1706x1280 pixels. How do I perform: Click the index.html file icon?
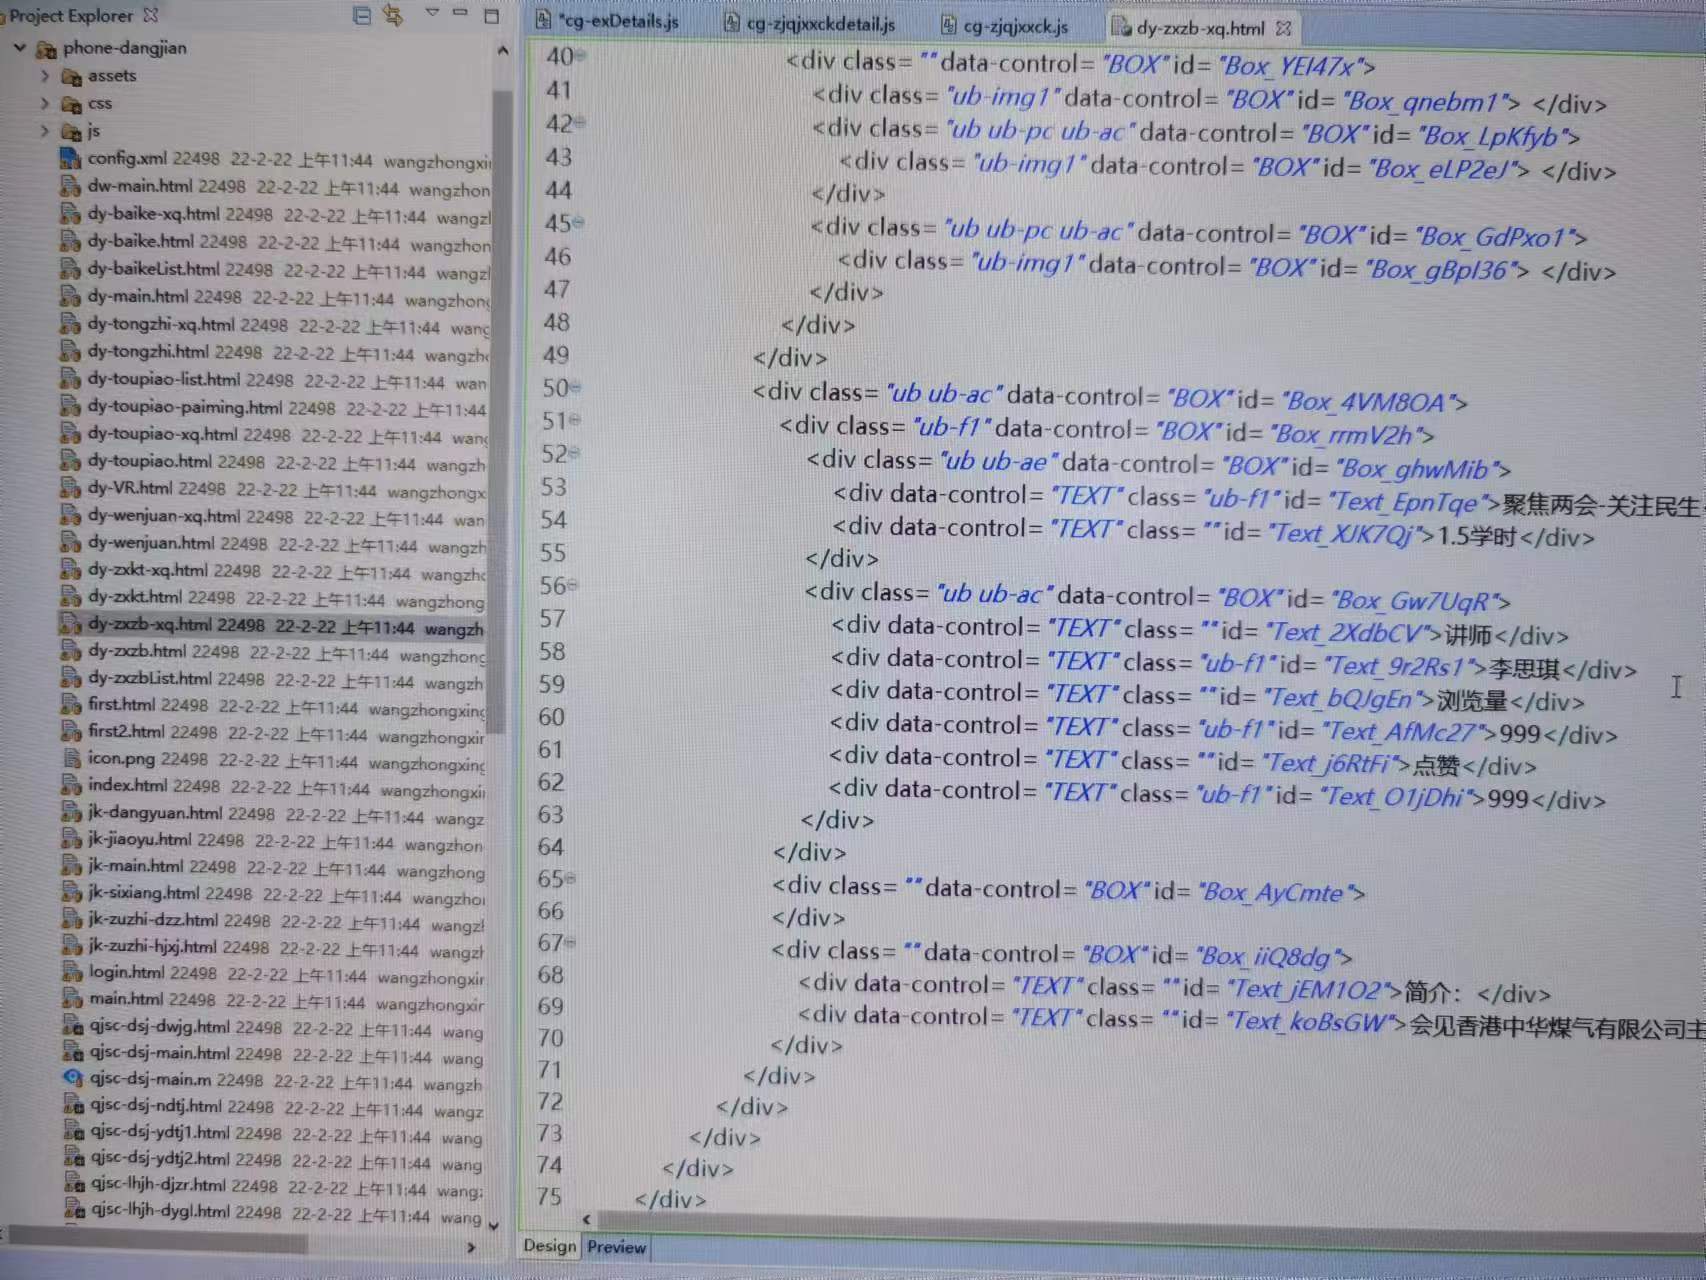[71, 785]
